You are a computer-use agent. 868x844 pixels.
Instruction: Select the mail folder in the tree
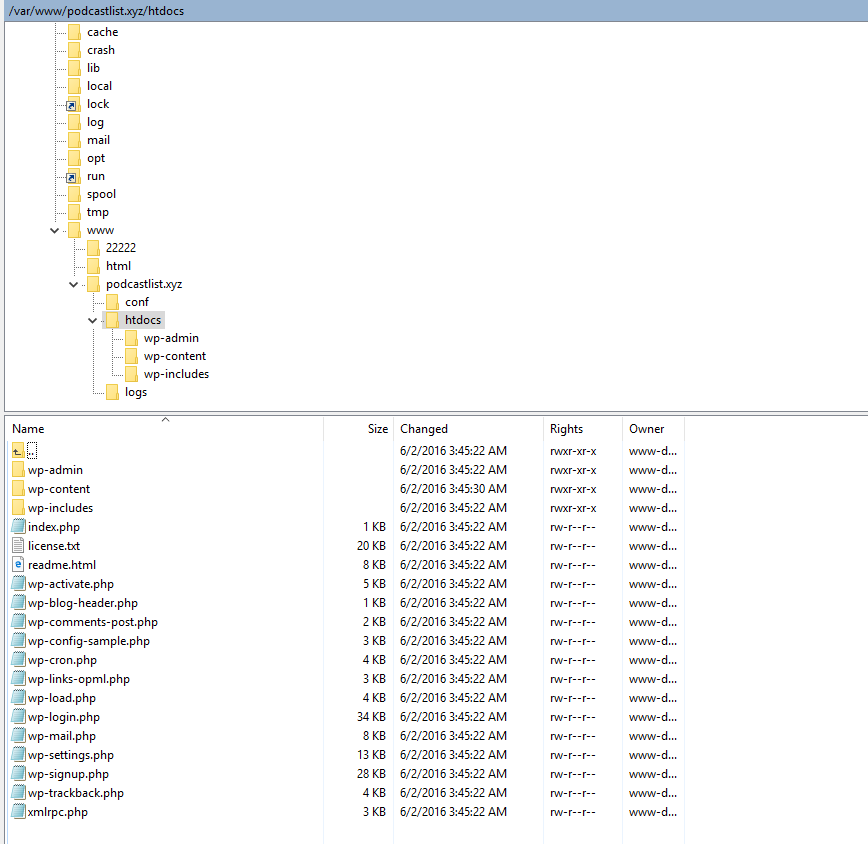pos(98,140)
